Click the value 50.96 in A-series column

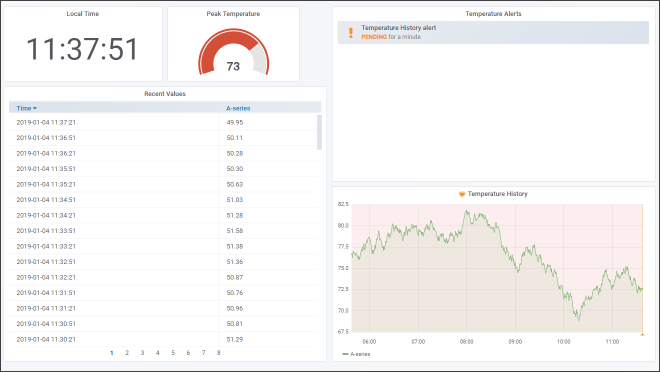click(x=235, y=308)
